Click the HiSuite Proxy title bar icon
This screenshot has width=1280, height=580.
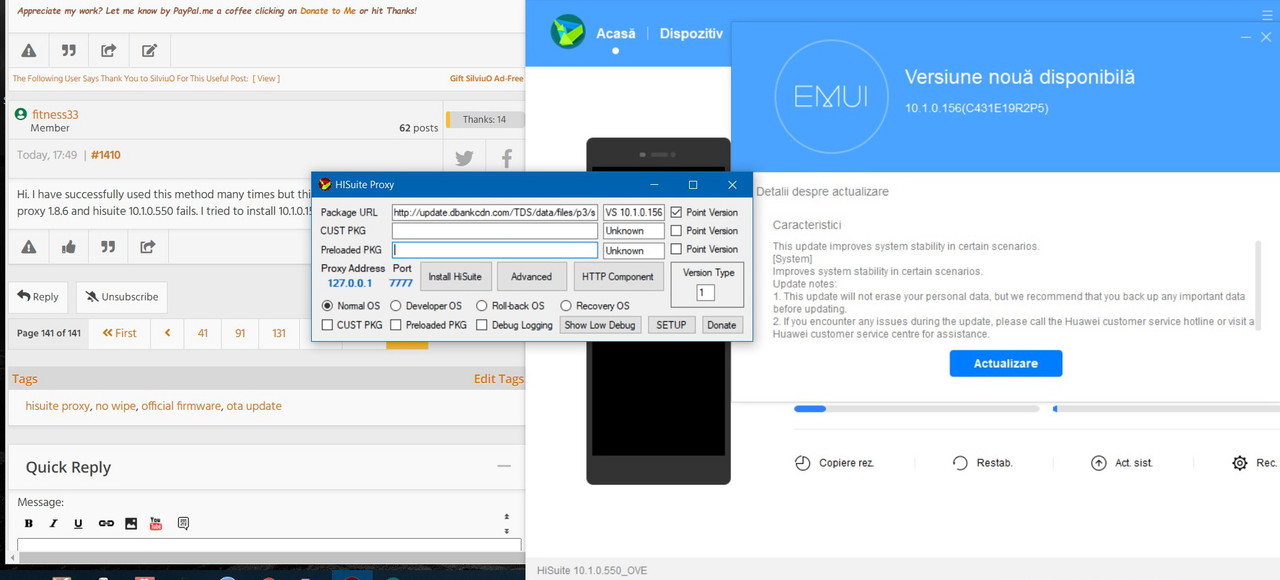tap(325, 185)
